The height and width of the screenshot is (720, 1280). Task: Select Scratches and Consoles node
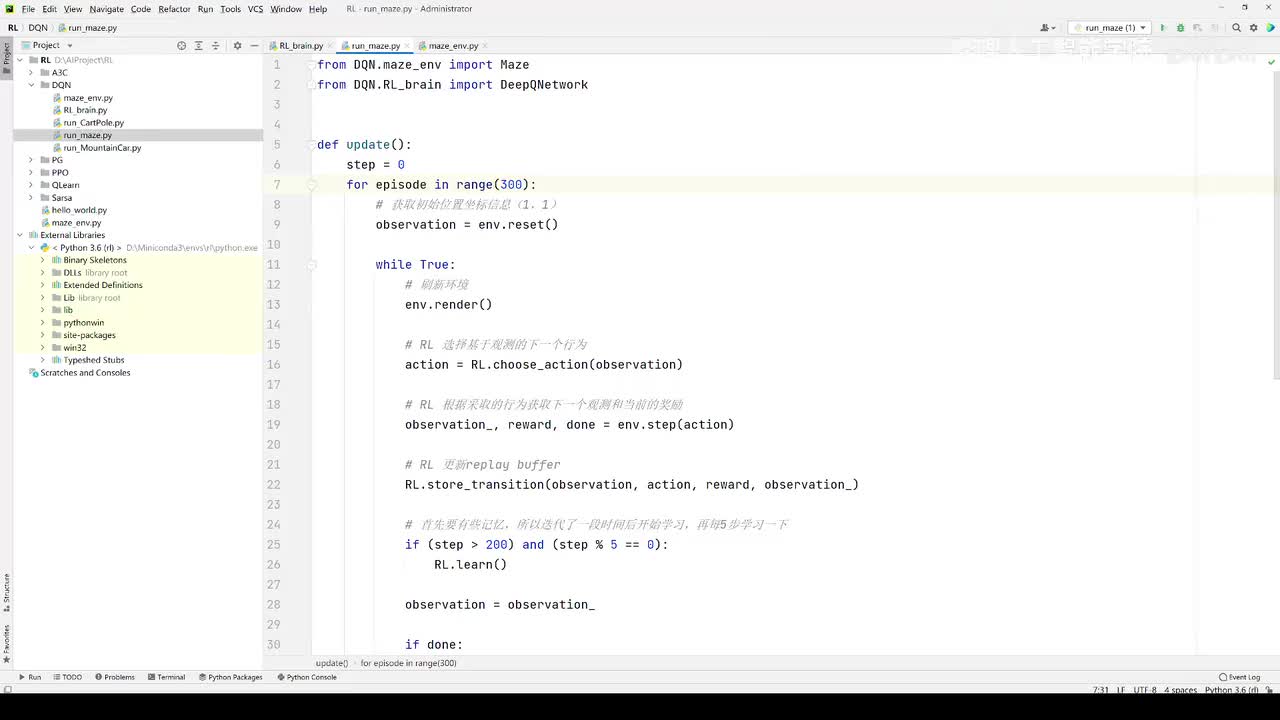pyautogui.click(x=85, y=373)
